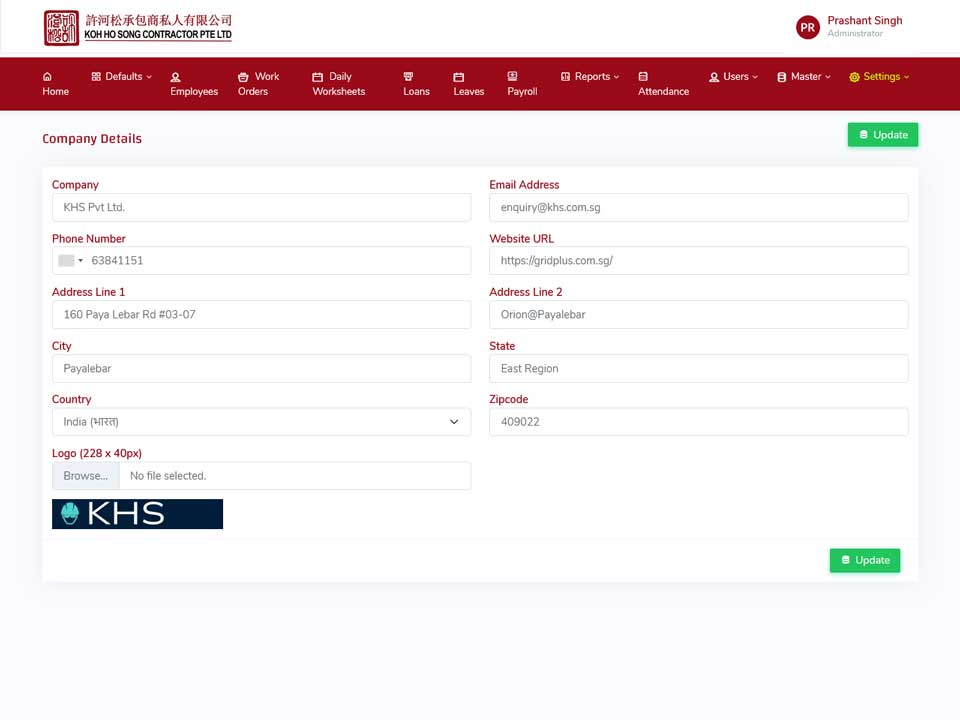Click the Loans icon in navbar
Viewport: 960px width, 720px height.
pos(408,77)
